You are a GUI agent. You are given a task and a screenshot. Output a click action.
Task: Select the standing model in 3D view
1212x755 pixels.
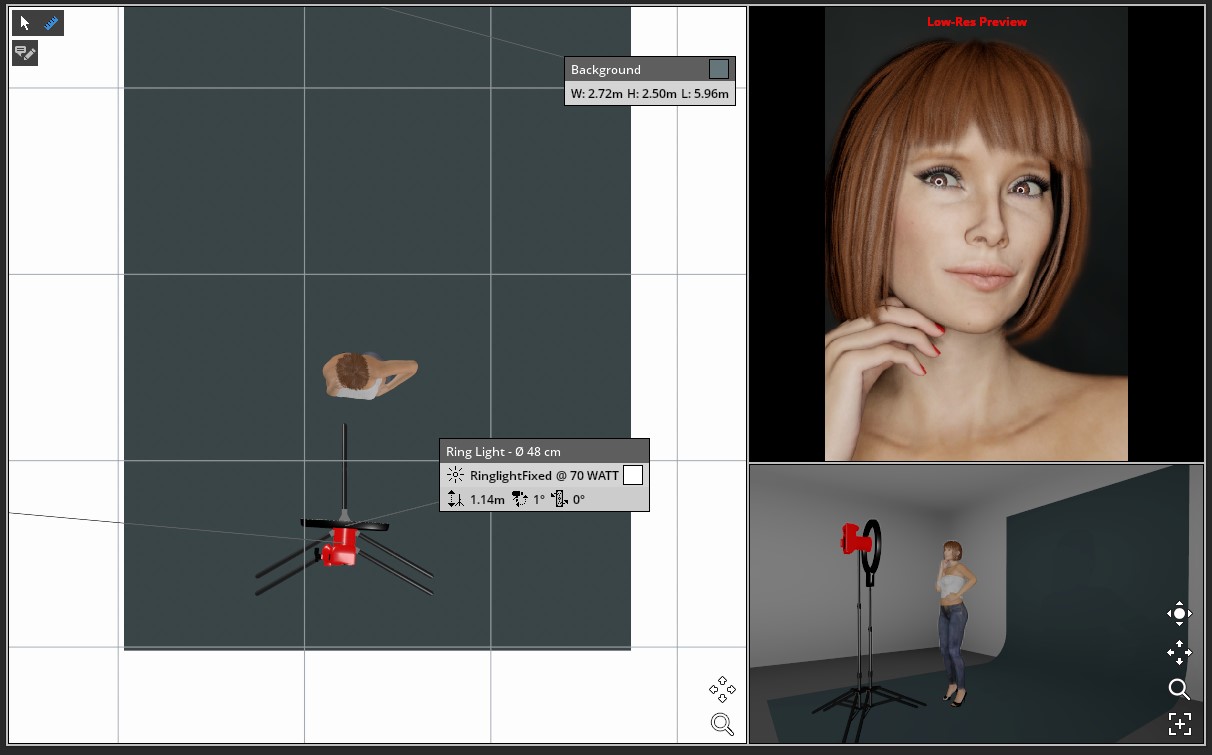[x=953, y=624]
